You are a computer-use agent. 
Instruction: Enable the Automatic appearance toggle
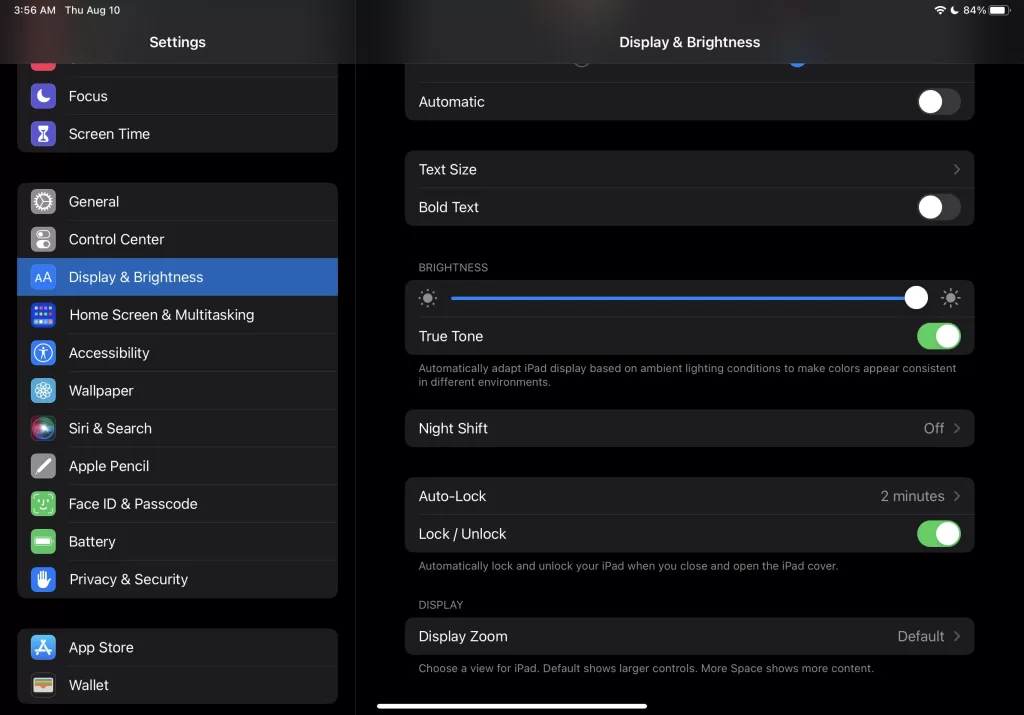[938, 102]
